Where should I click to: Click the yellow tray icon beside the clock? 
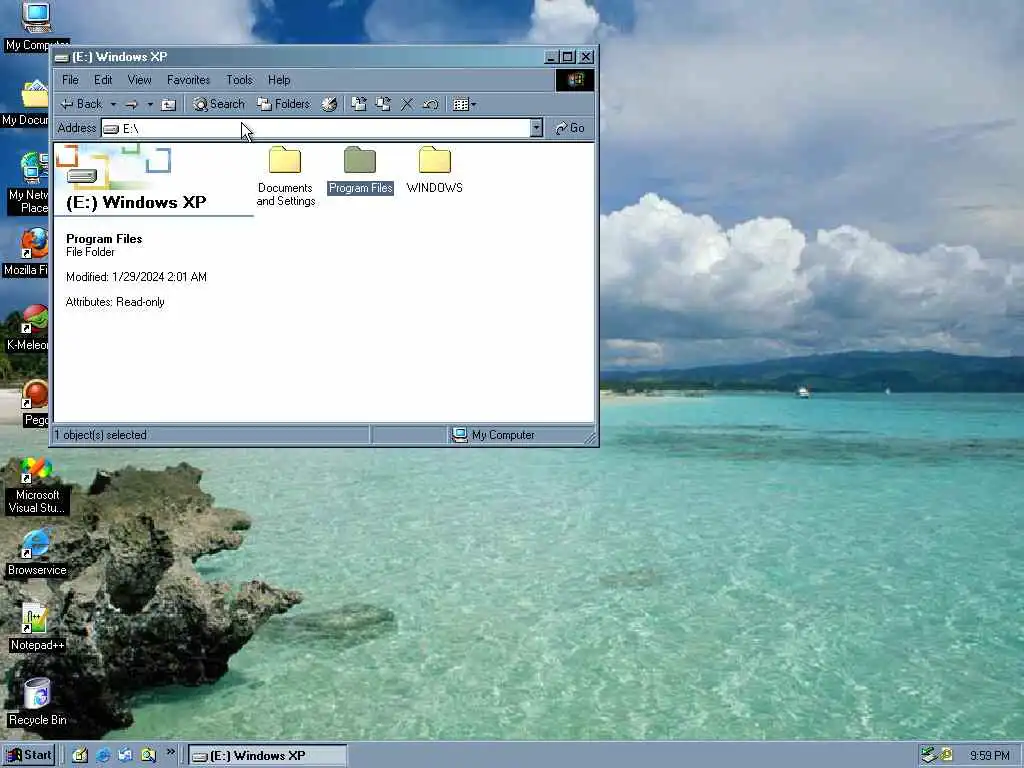tap(946, 755)
